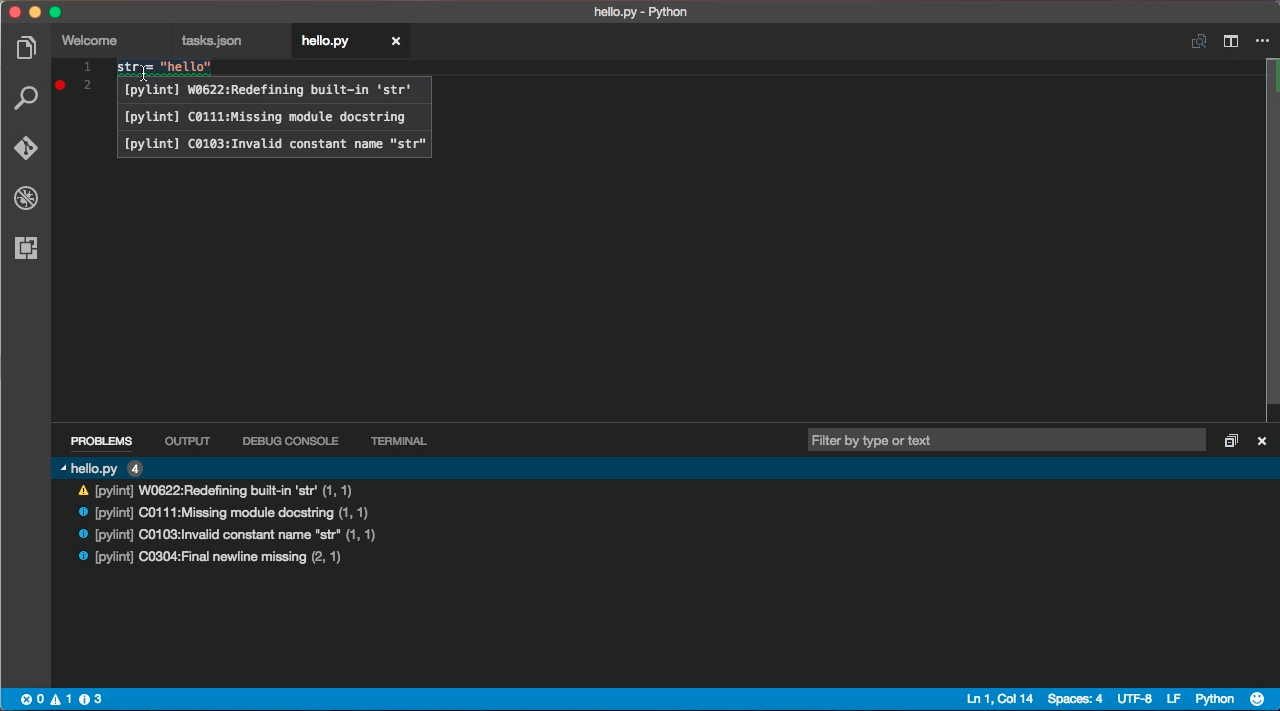1280x711 pixels.
Task: Select the C0103 Invalid constant name row
Action: tap(665, 534)
